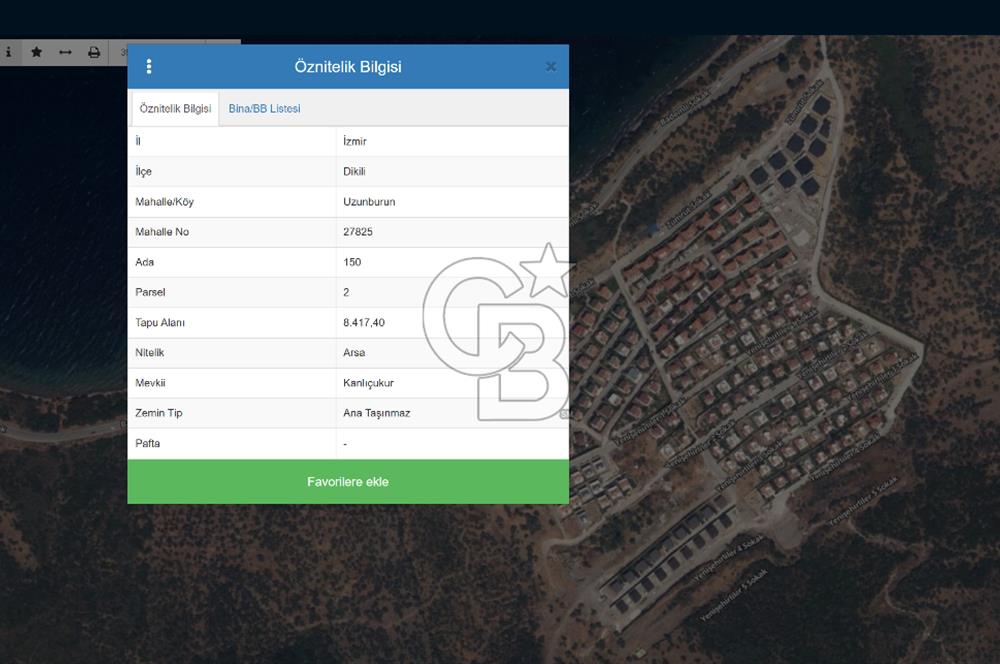Click the Öznitelik Bilgisi title in the blue header
The width and height of the screenshot is (1000, 664).
[348, 67]
